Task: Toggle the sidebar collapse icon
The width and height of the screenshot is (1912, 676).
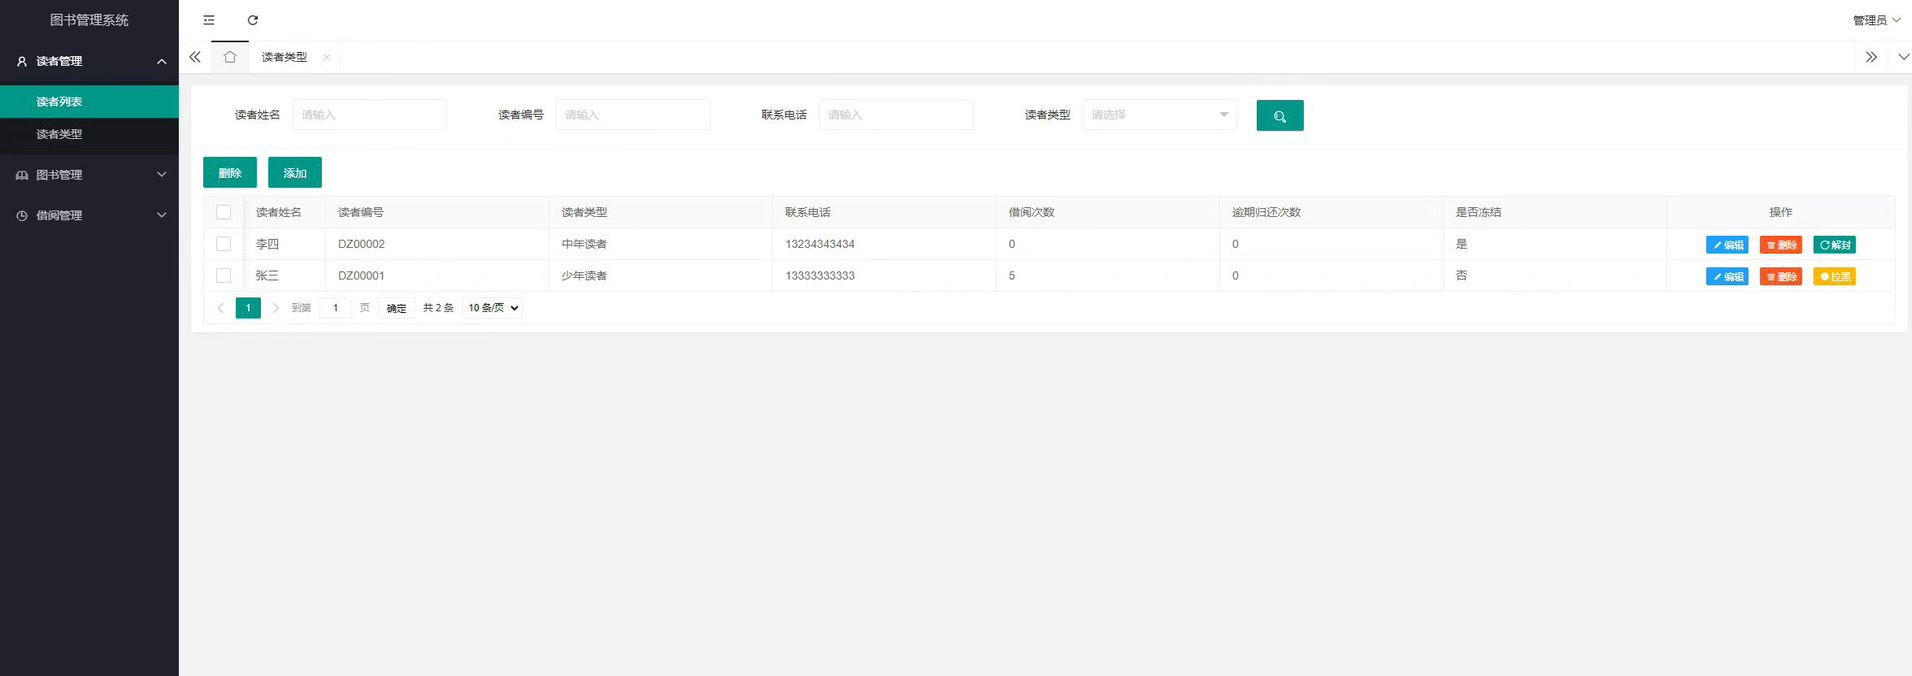Action: (x=209, y=20)
